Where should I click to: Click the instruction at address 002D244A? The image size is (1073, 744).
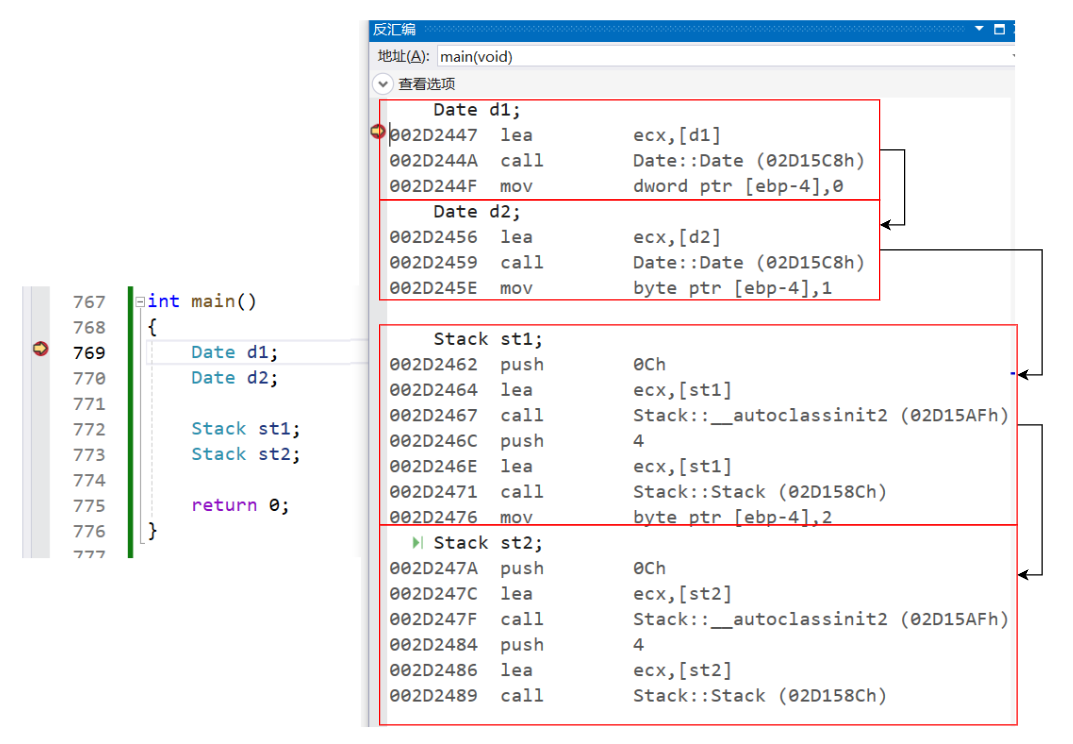(627, 161)
